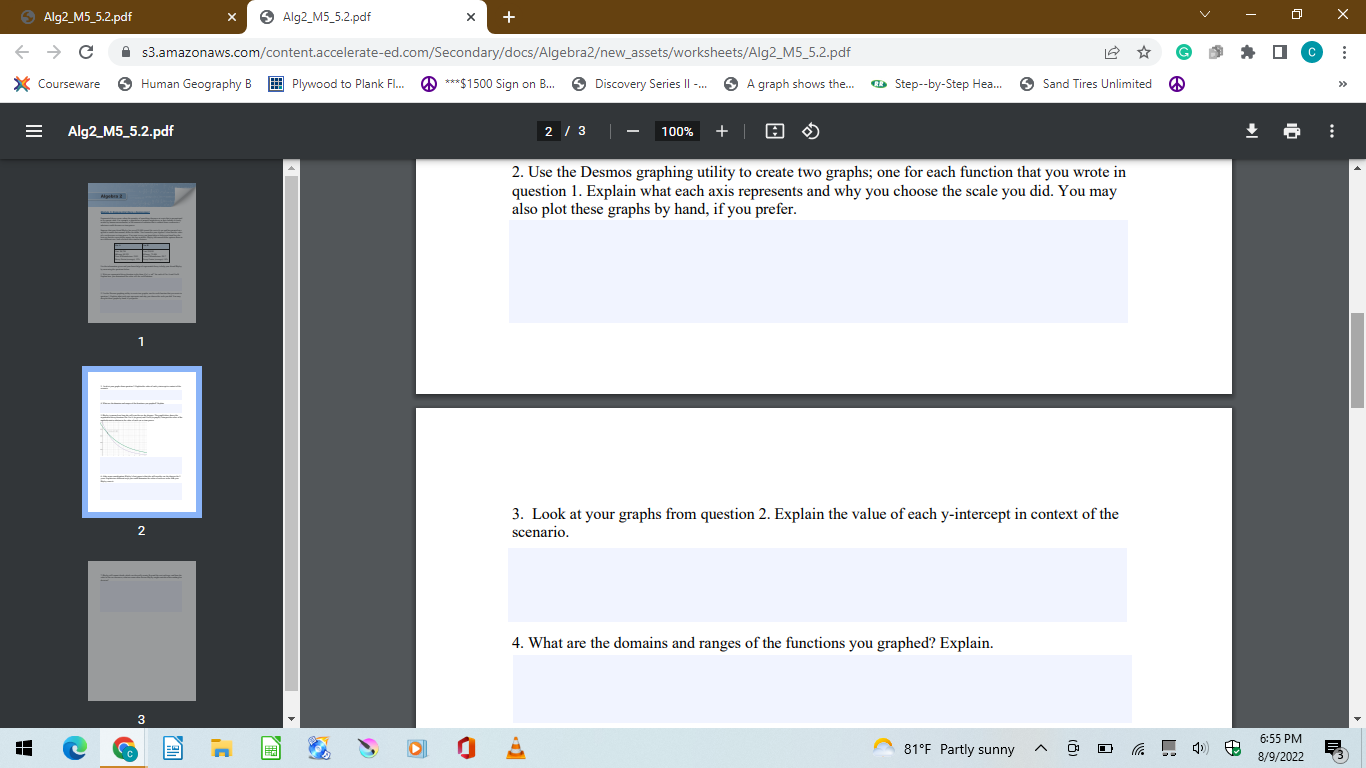Print the PDF document
This screenshot has height=768, width=1366.
1292,131
